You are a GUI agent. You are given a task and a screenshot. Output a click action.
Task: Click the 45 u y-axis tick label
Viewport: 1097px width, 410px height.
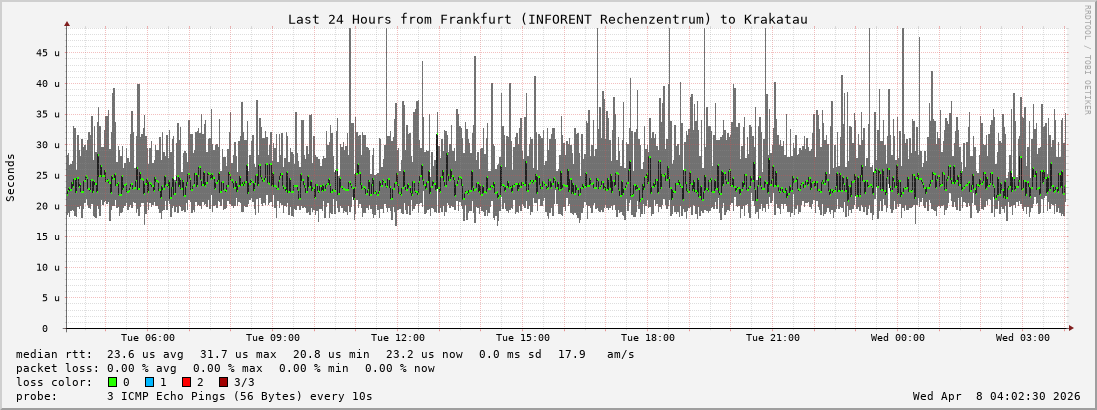(49, 53)
